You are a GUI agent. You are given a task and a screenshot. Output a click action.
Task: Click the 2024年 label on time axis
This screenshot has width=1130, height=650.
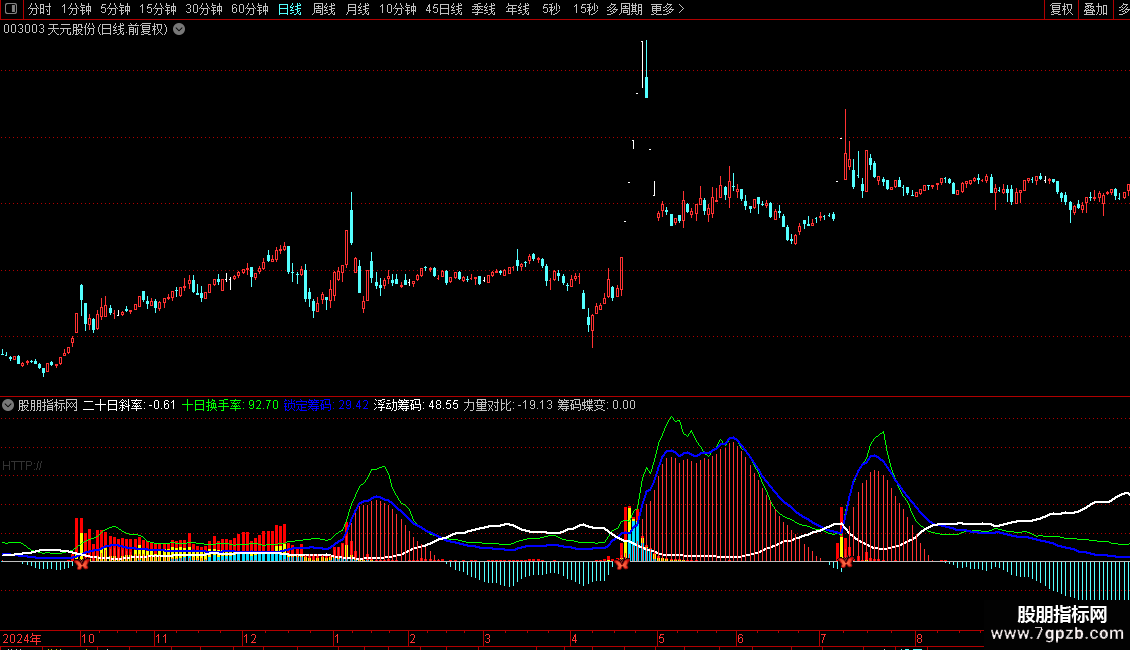coord(22,638)
